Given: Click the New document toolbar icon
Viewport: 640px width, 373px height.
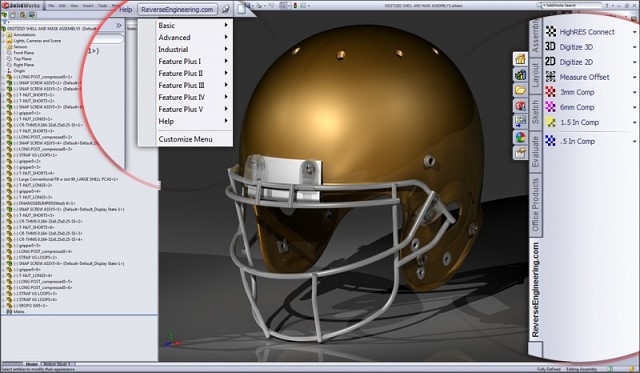Looking at the screenshot, I should [x=242, y=8].
